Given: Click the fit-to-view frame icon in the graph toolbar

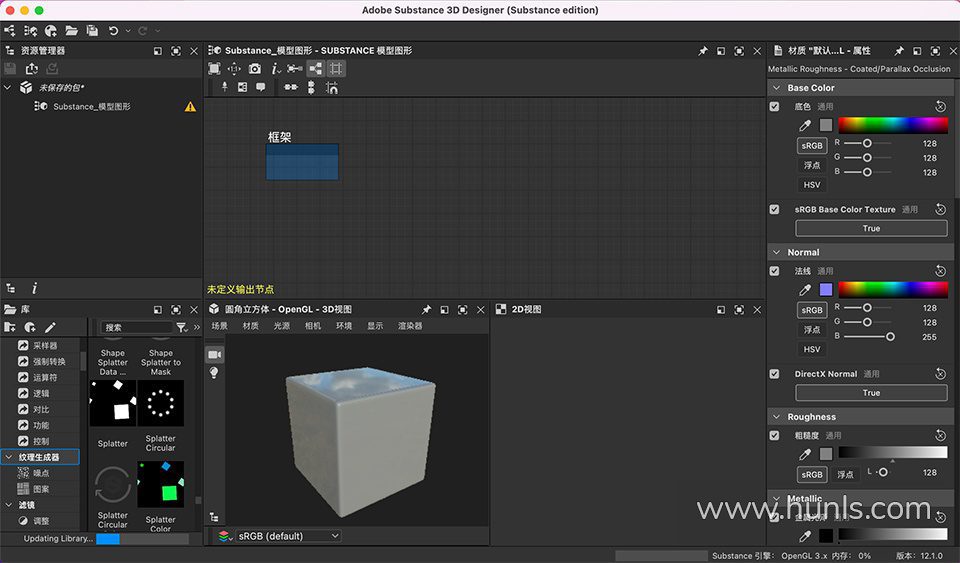Looking at the screenshot, I should tap(214, 69).
